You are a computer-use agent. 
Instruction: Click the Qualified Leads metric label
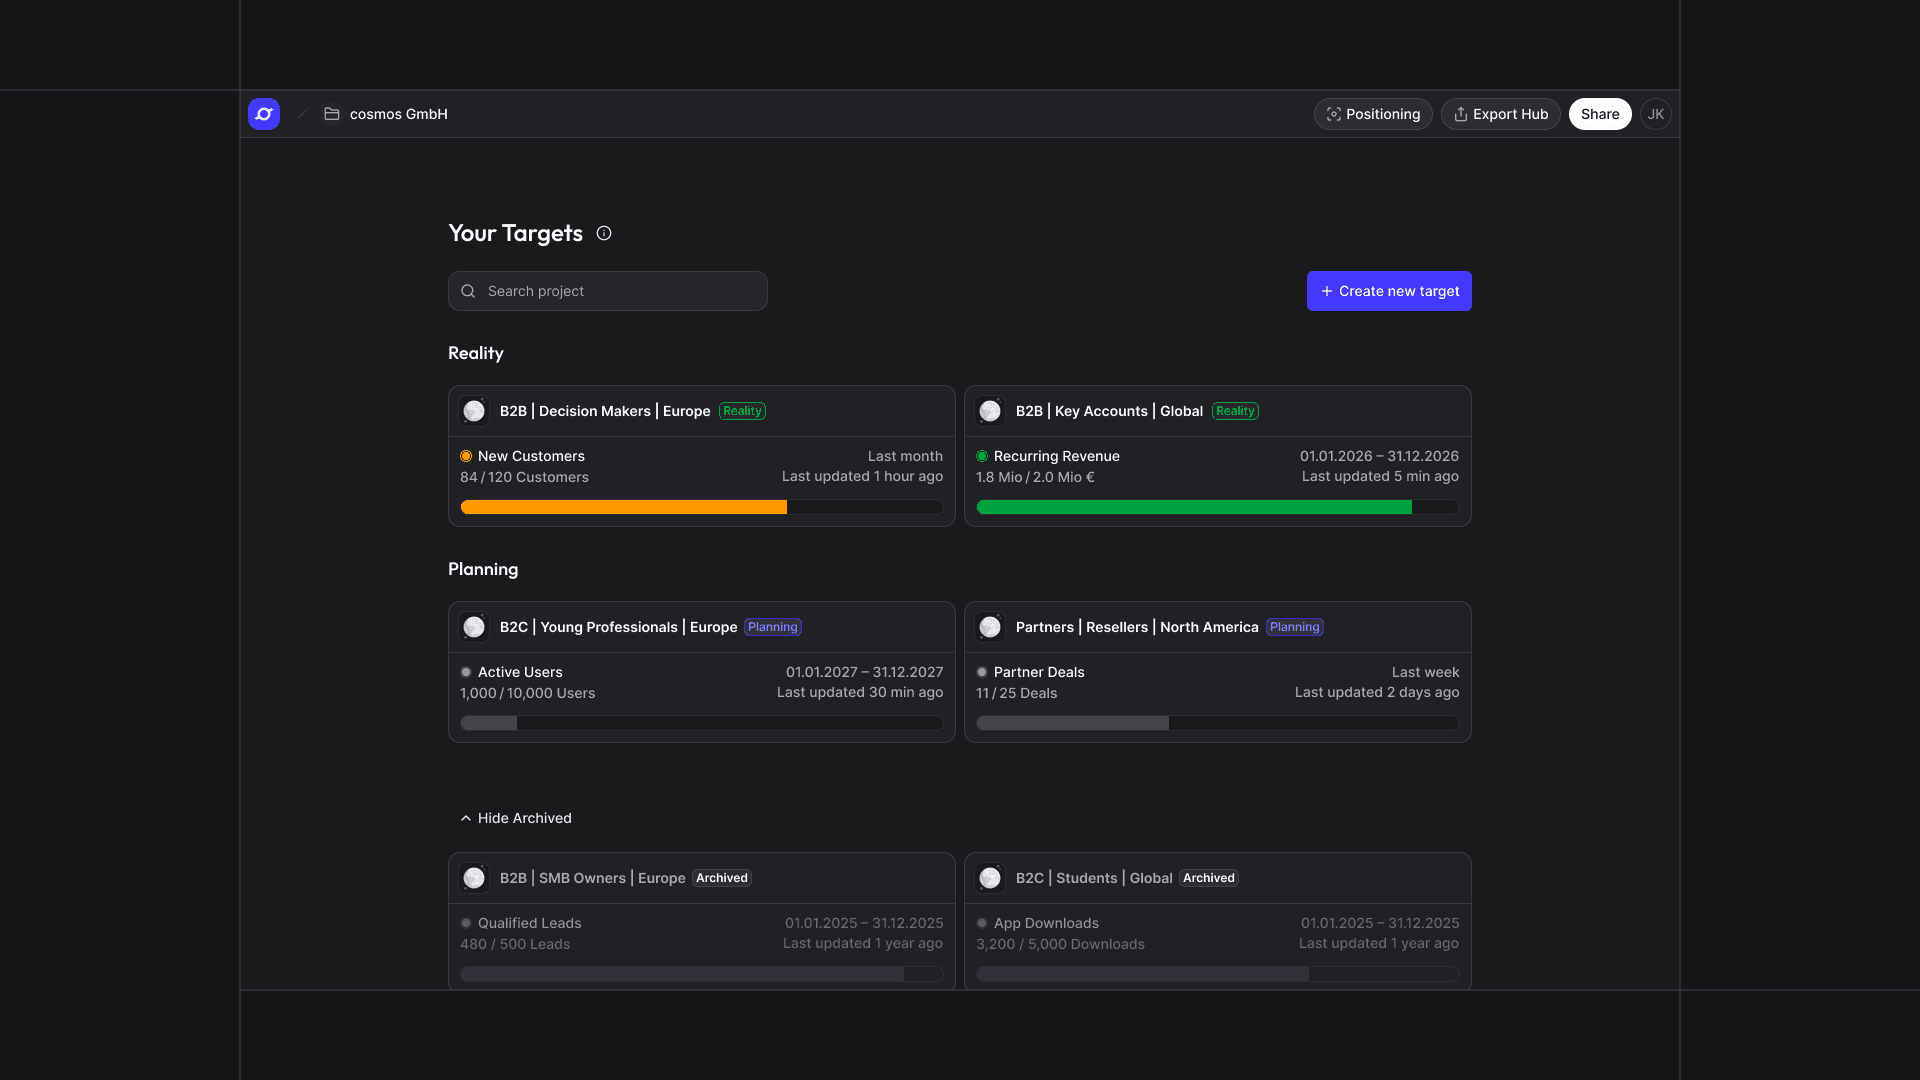(529, 923)
